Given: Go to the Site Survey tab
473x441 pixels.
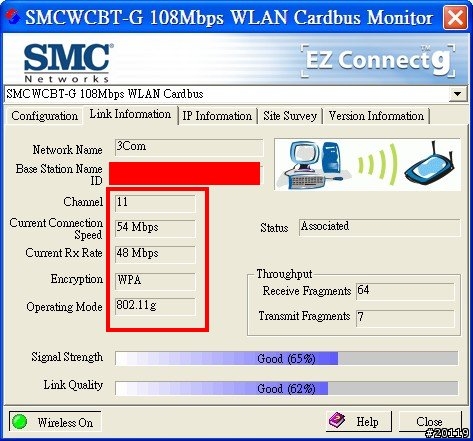Looking at the screenshot, I should pyautogui.click(x=290, y=116).
